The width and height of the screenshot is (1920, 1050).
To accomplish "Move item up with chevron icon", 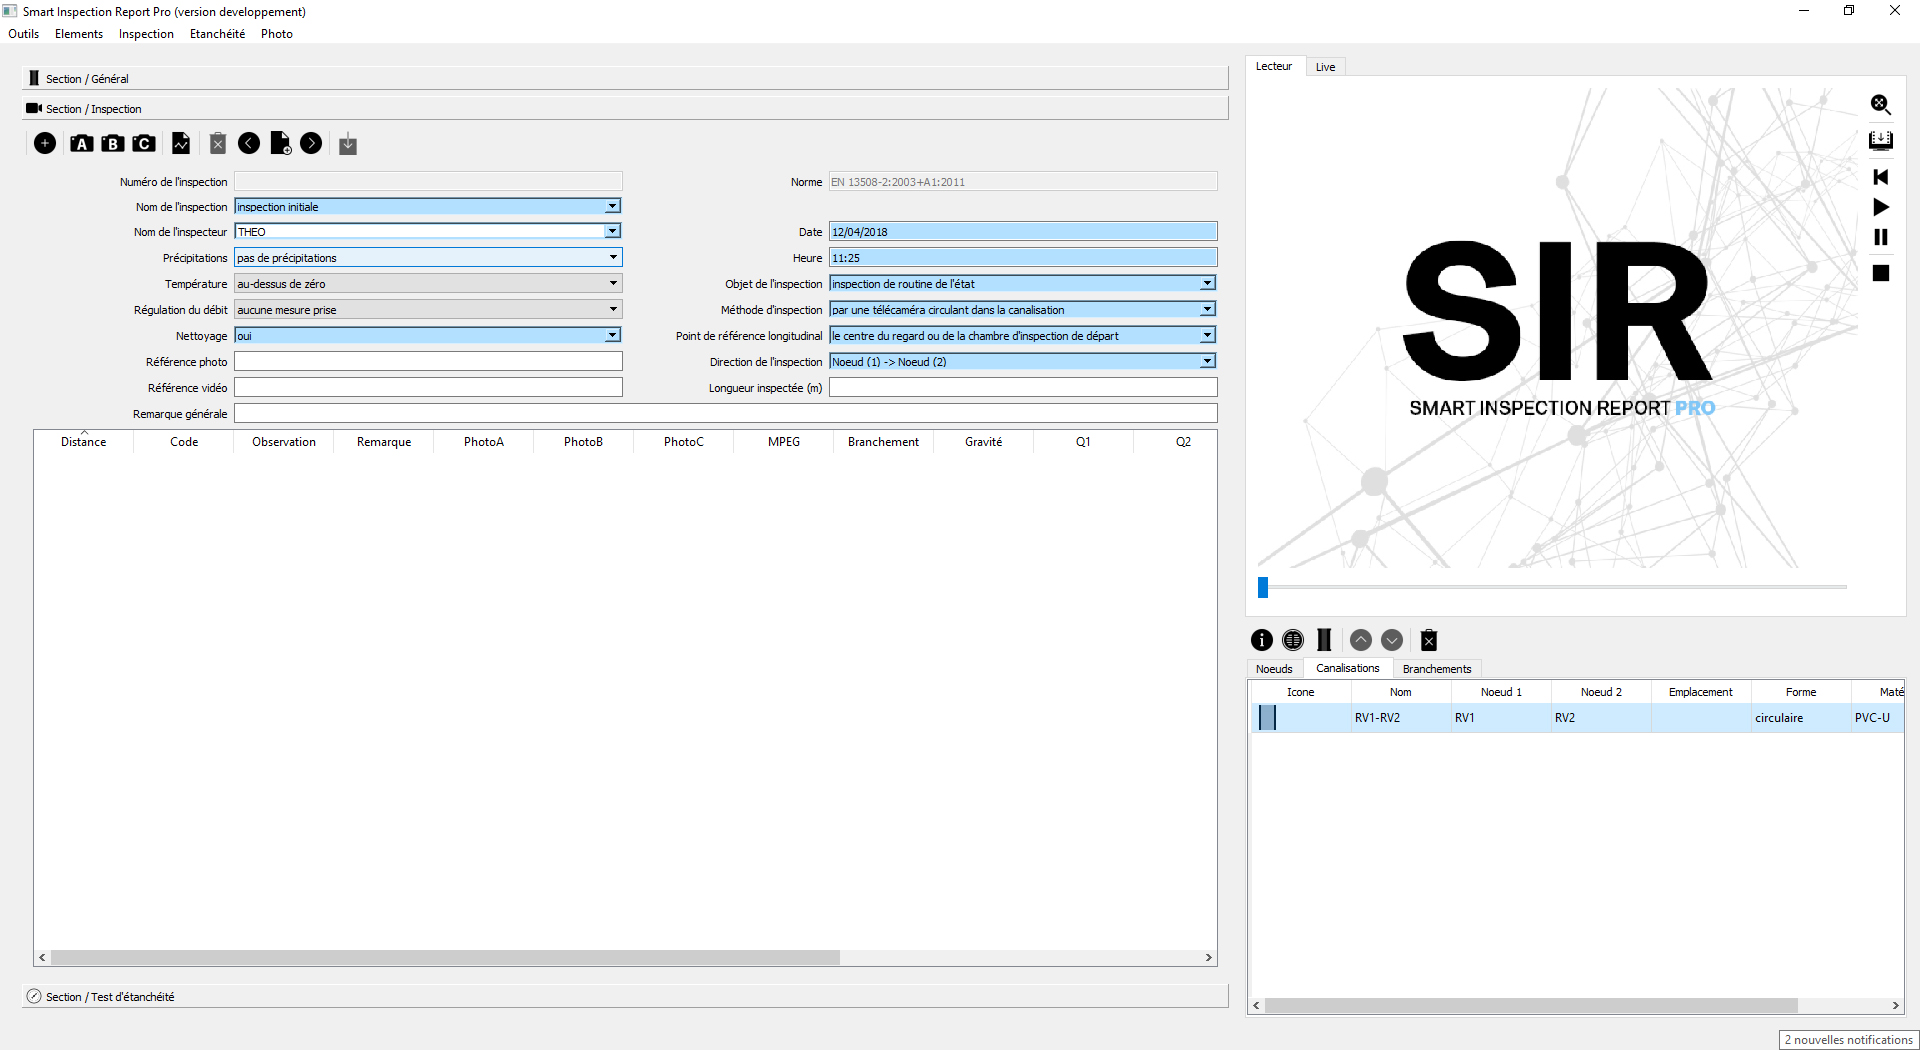I will coord(1361,640).
